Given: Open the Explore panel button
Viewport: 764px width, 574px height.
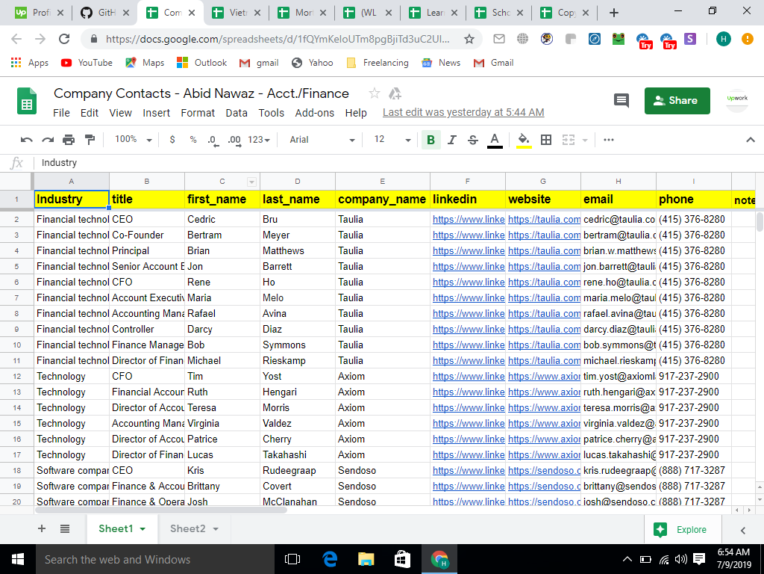Looking at the screenshot, I should click(x=682, y=530).
